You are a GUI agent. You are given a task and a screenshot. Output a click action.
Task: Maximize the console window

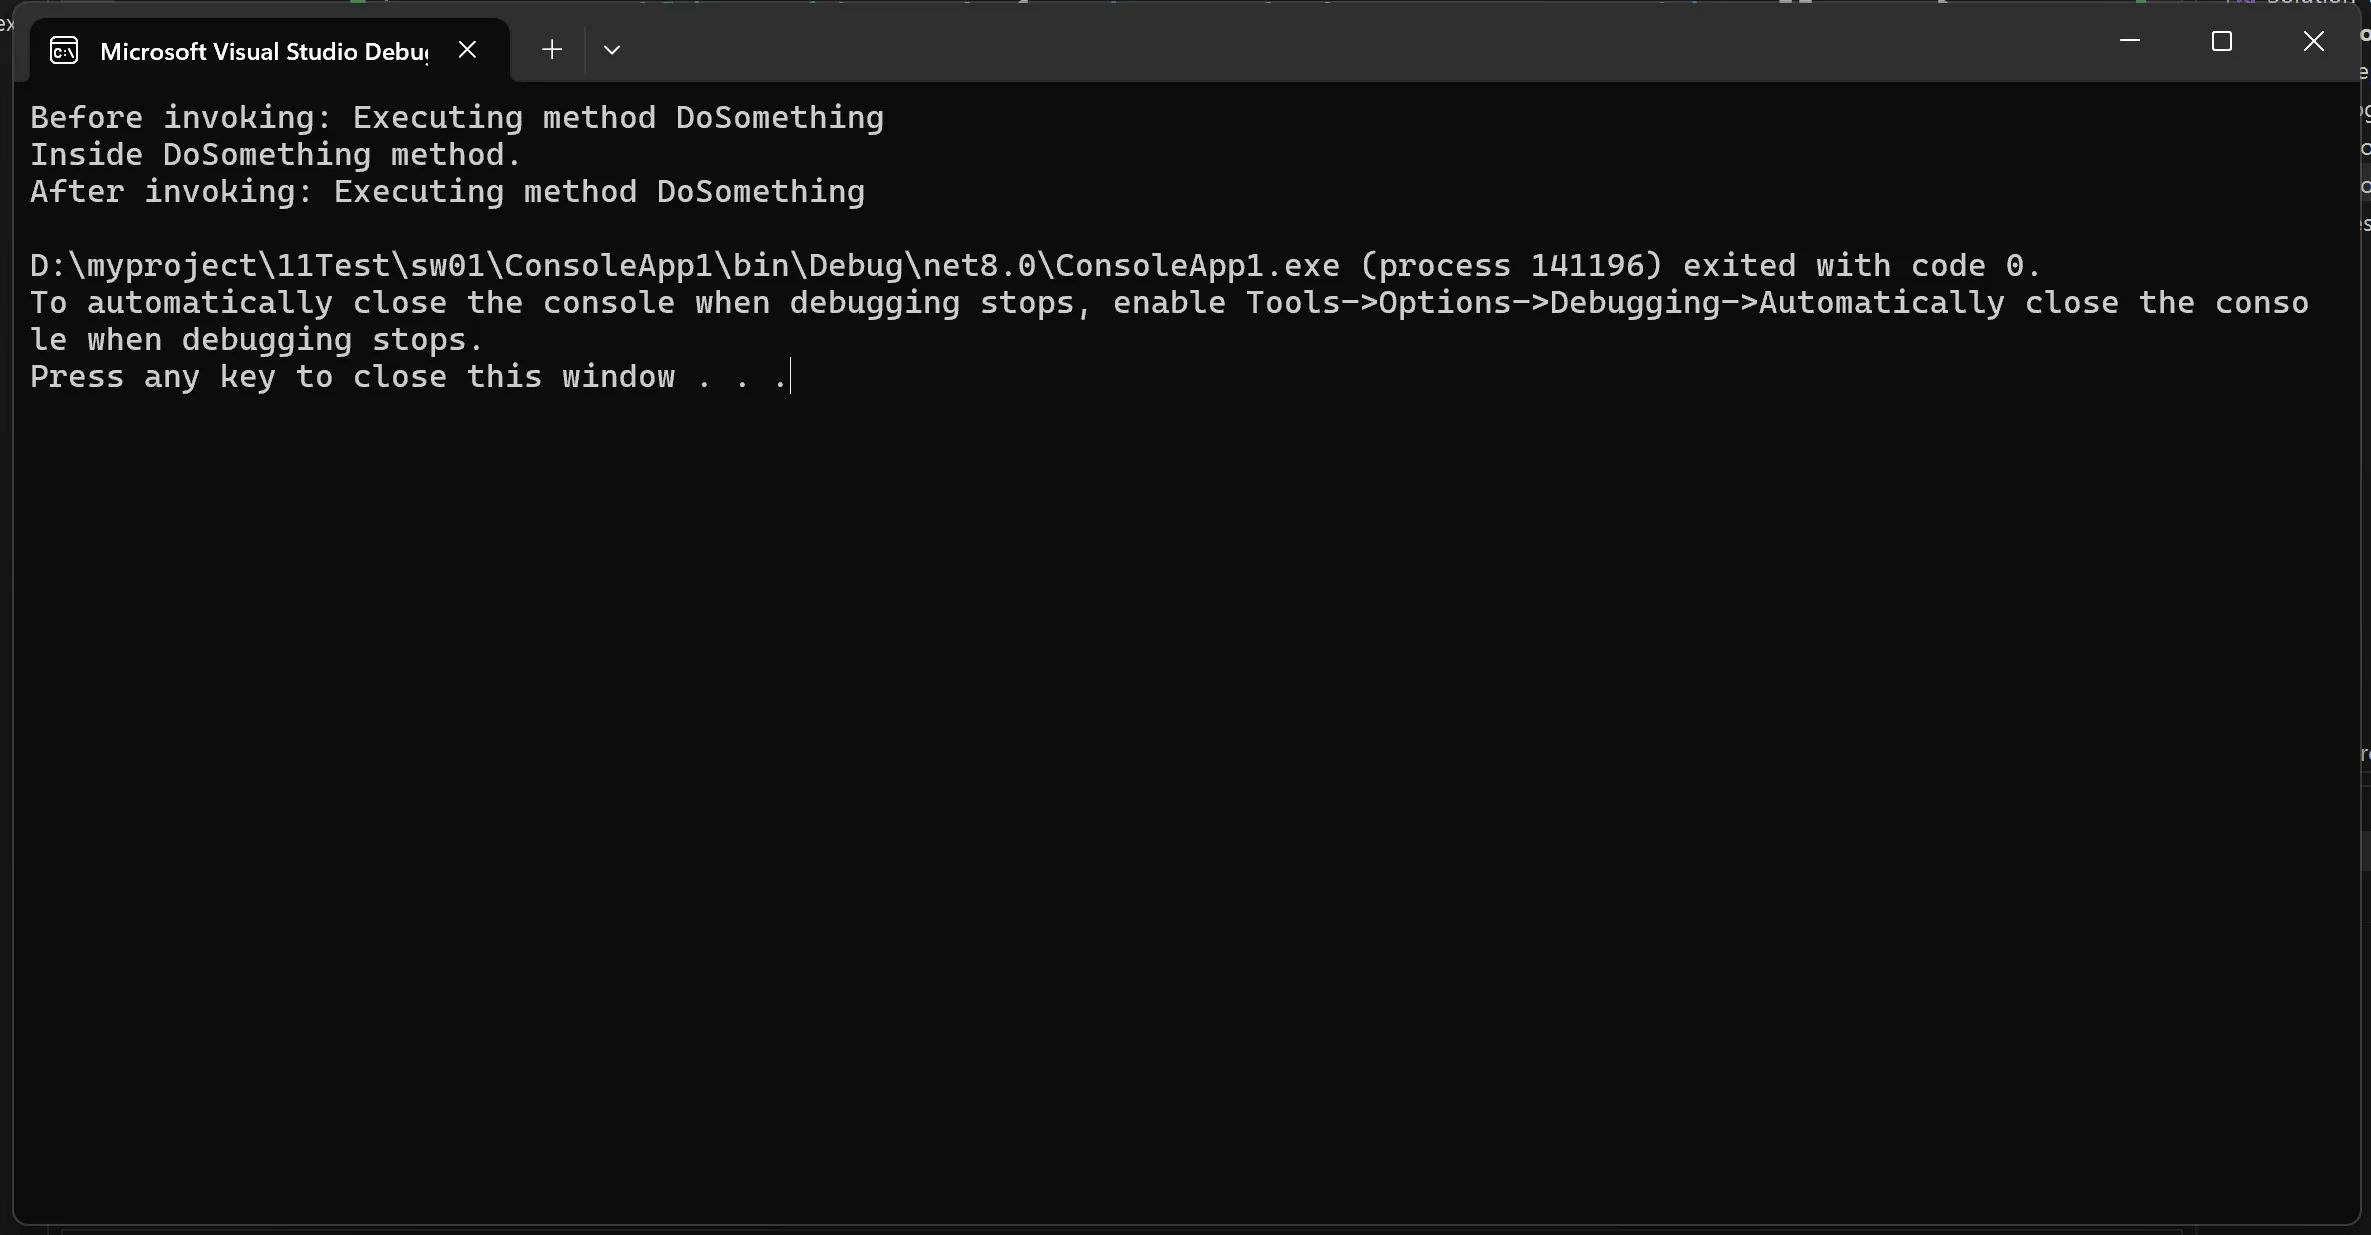coord(2221,41)
